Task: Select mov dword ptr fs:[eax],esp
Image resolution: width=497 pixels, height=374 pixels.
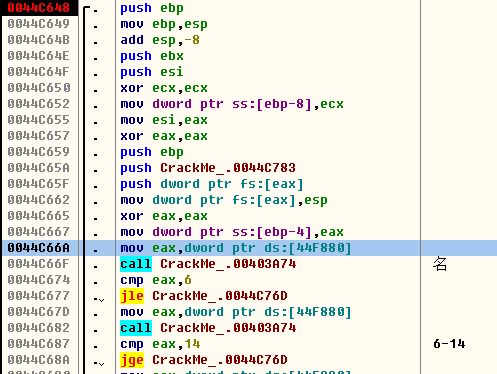Action: (x=224, y=200)
